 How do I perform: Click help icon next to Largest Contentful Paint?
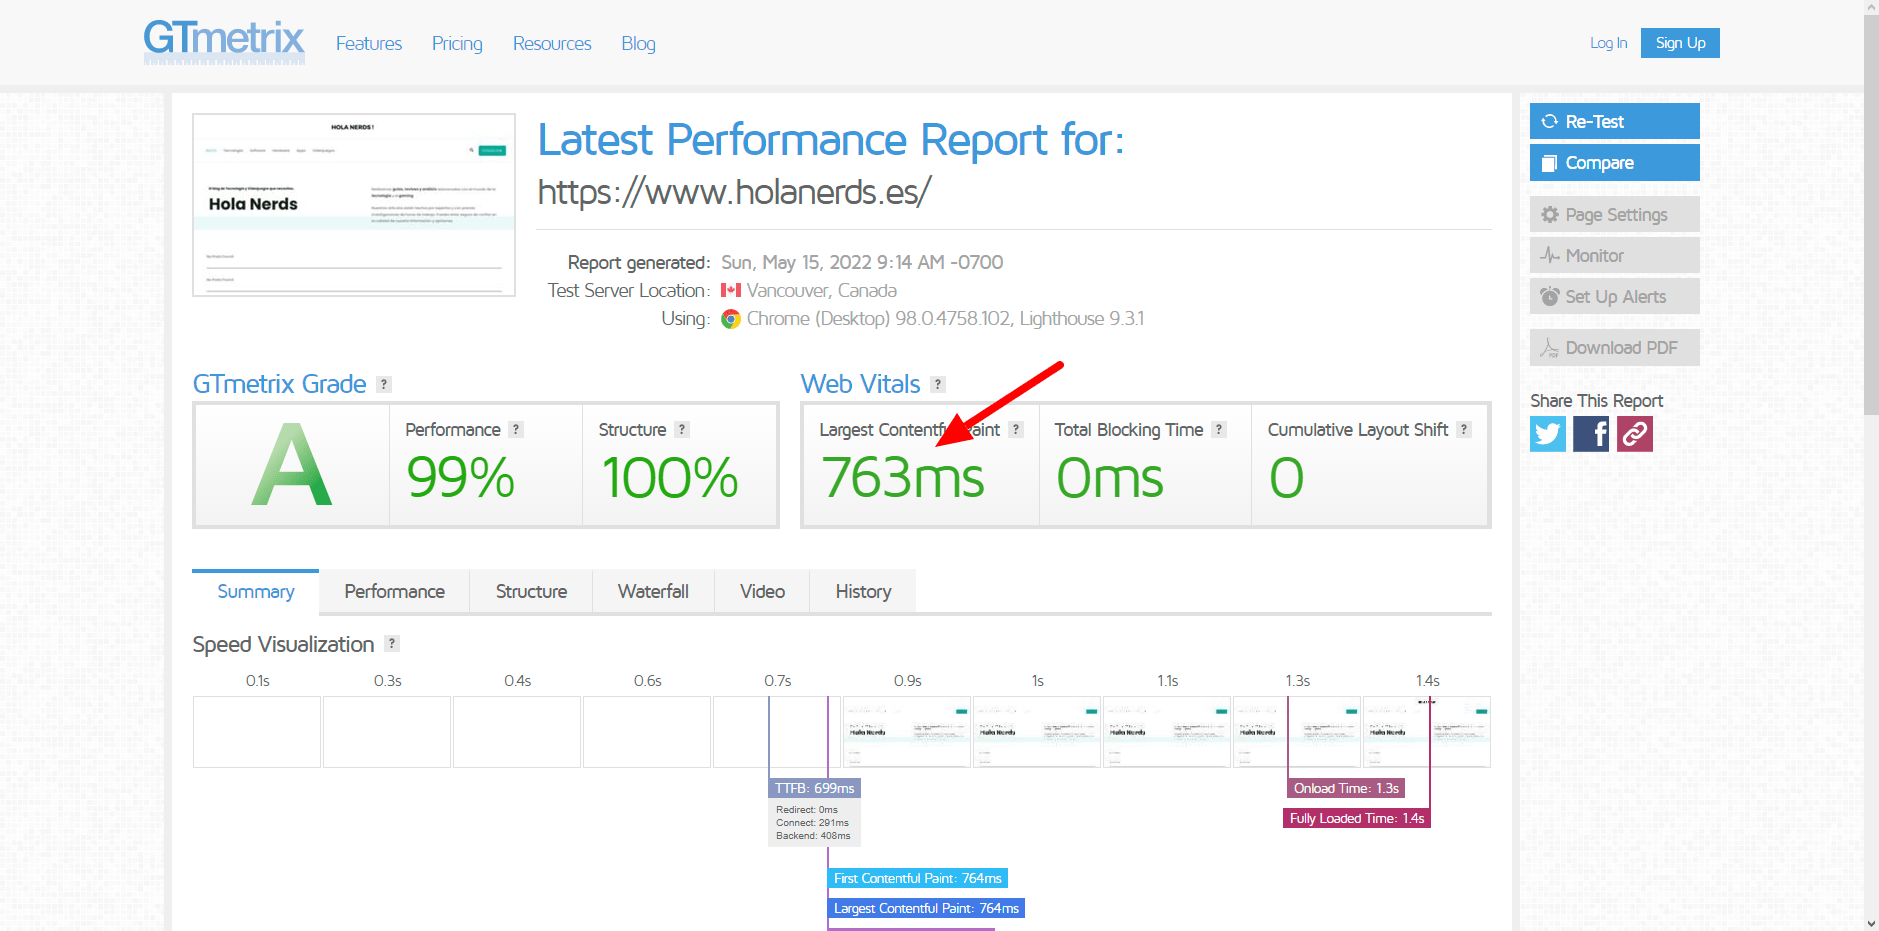coord(1016,429)
